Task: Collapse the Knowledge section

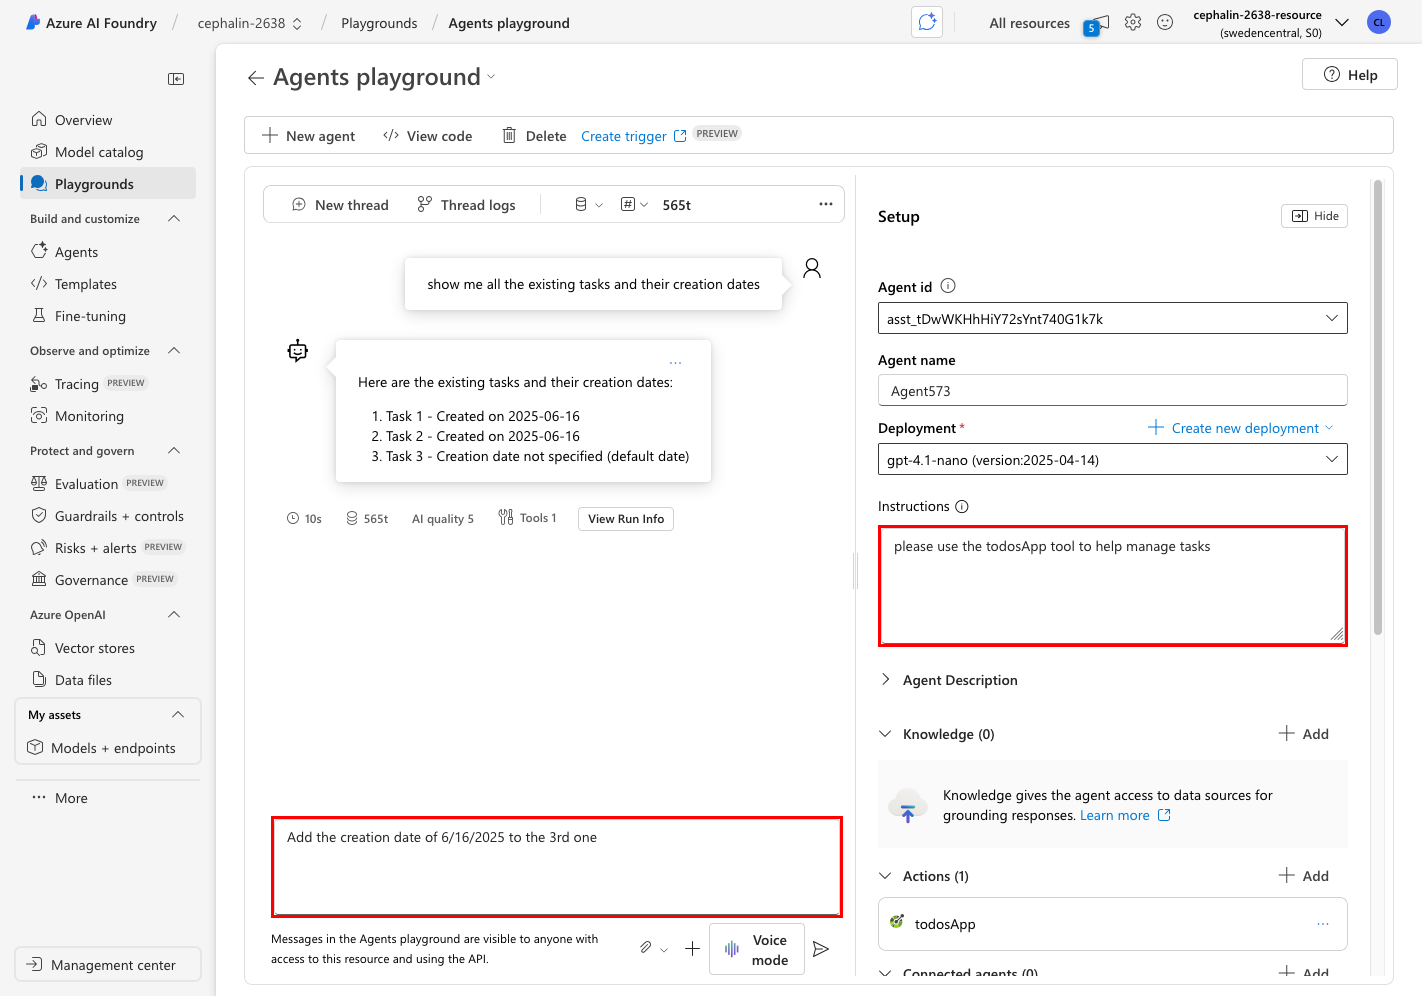Action: (x=885, y=734)
